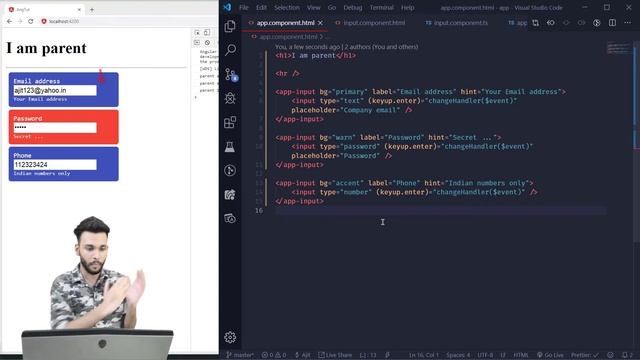The height and width of the screenshot is (360, 640).
Task: Open the Debug view with bug icon
Action: click(x=230, y=98)
